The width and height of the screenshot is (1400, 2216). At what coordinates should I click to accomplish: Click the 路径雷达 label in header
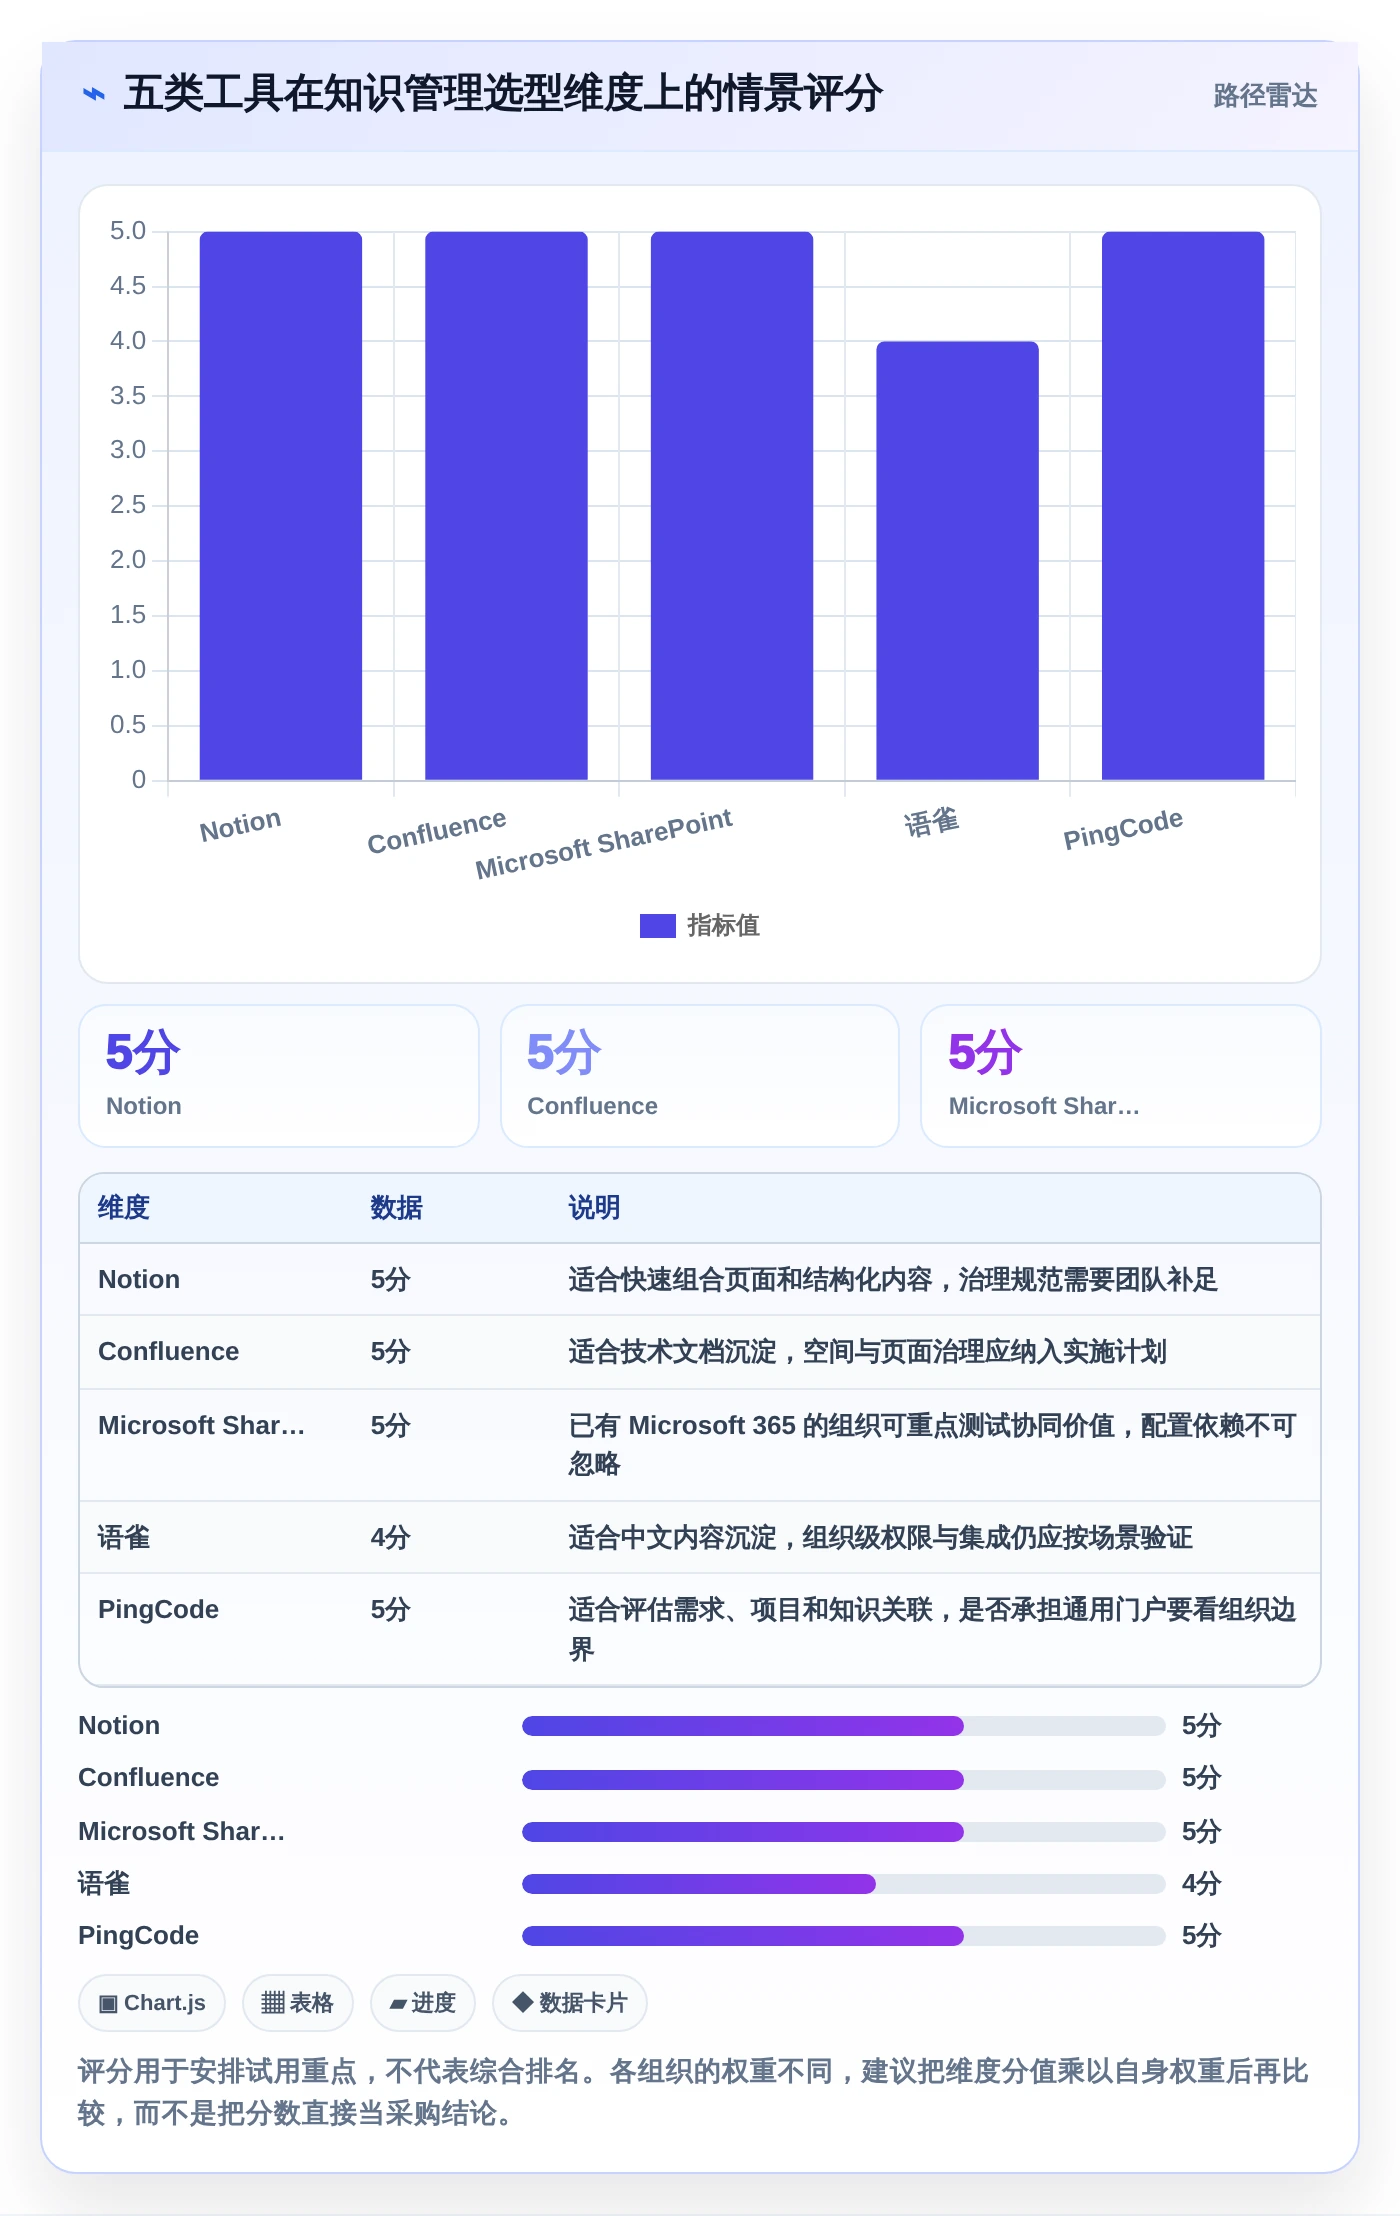tap(1265, 95)
